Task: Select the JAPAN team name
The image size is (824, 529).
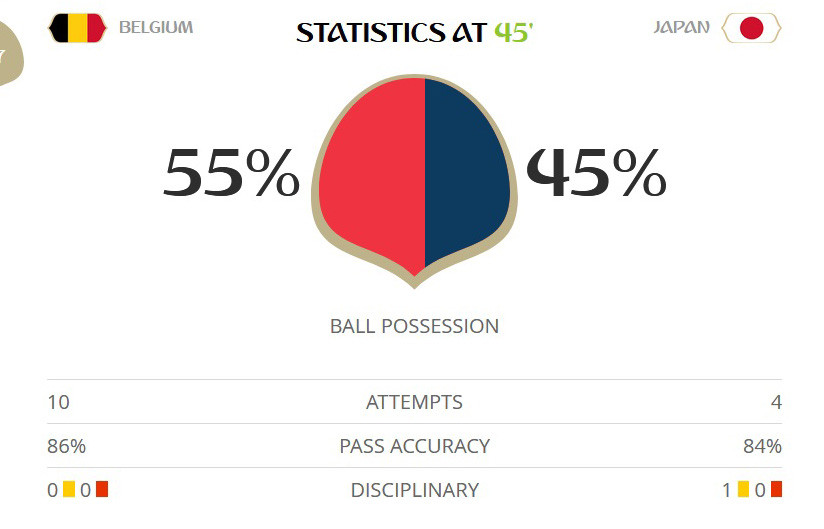Action: click(681, 28)
